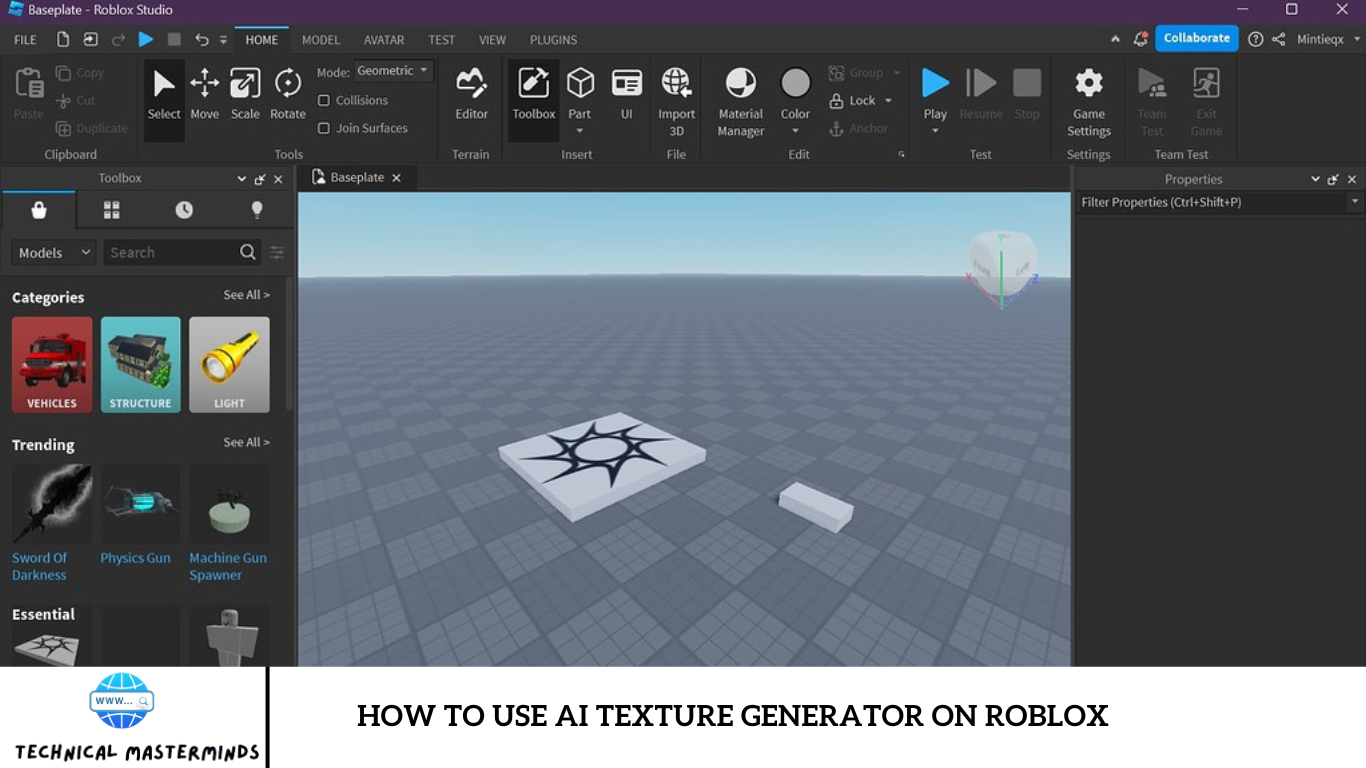1366x768 pixels.
Task: Select the Machine Gun Spawner model
Action: pos(229,524)
